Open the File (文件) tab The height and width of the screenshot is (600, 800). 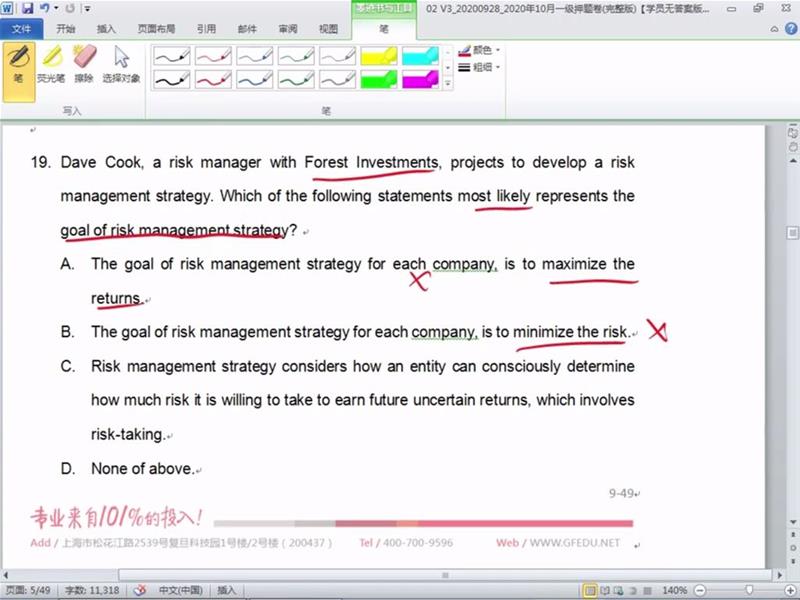21,29
